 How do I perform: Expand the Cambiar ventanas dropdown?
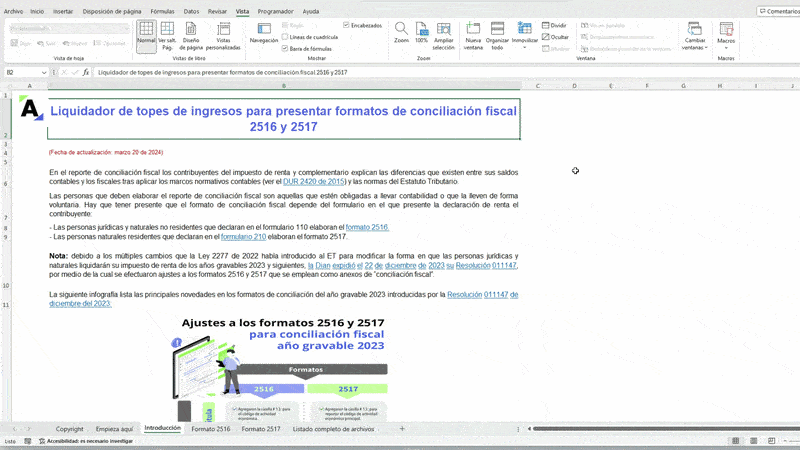point(694,36)
